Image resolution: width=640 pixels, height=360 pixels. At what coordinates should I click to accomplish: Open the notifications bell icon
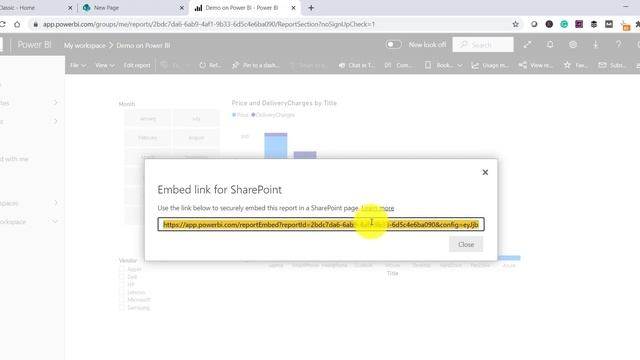[x=550, y=44]
